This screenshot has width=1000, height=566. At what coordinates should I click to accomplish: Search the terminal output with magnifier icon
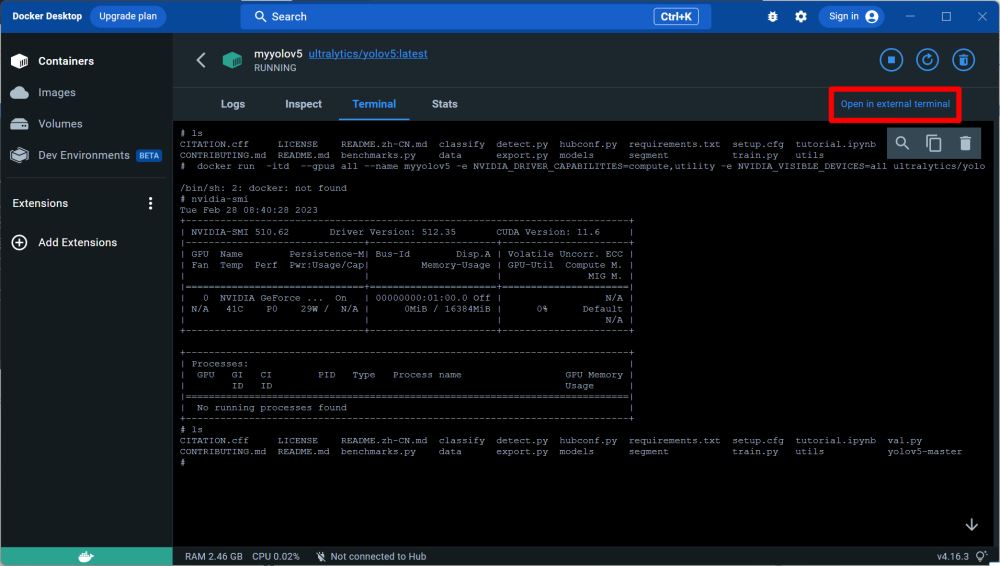point(902,143)
